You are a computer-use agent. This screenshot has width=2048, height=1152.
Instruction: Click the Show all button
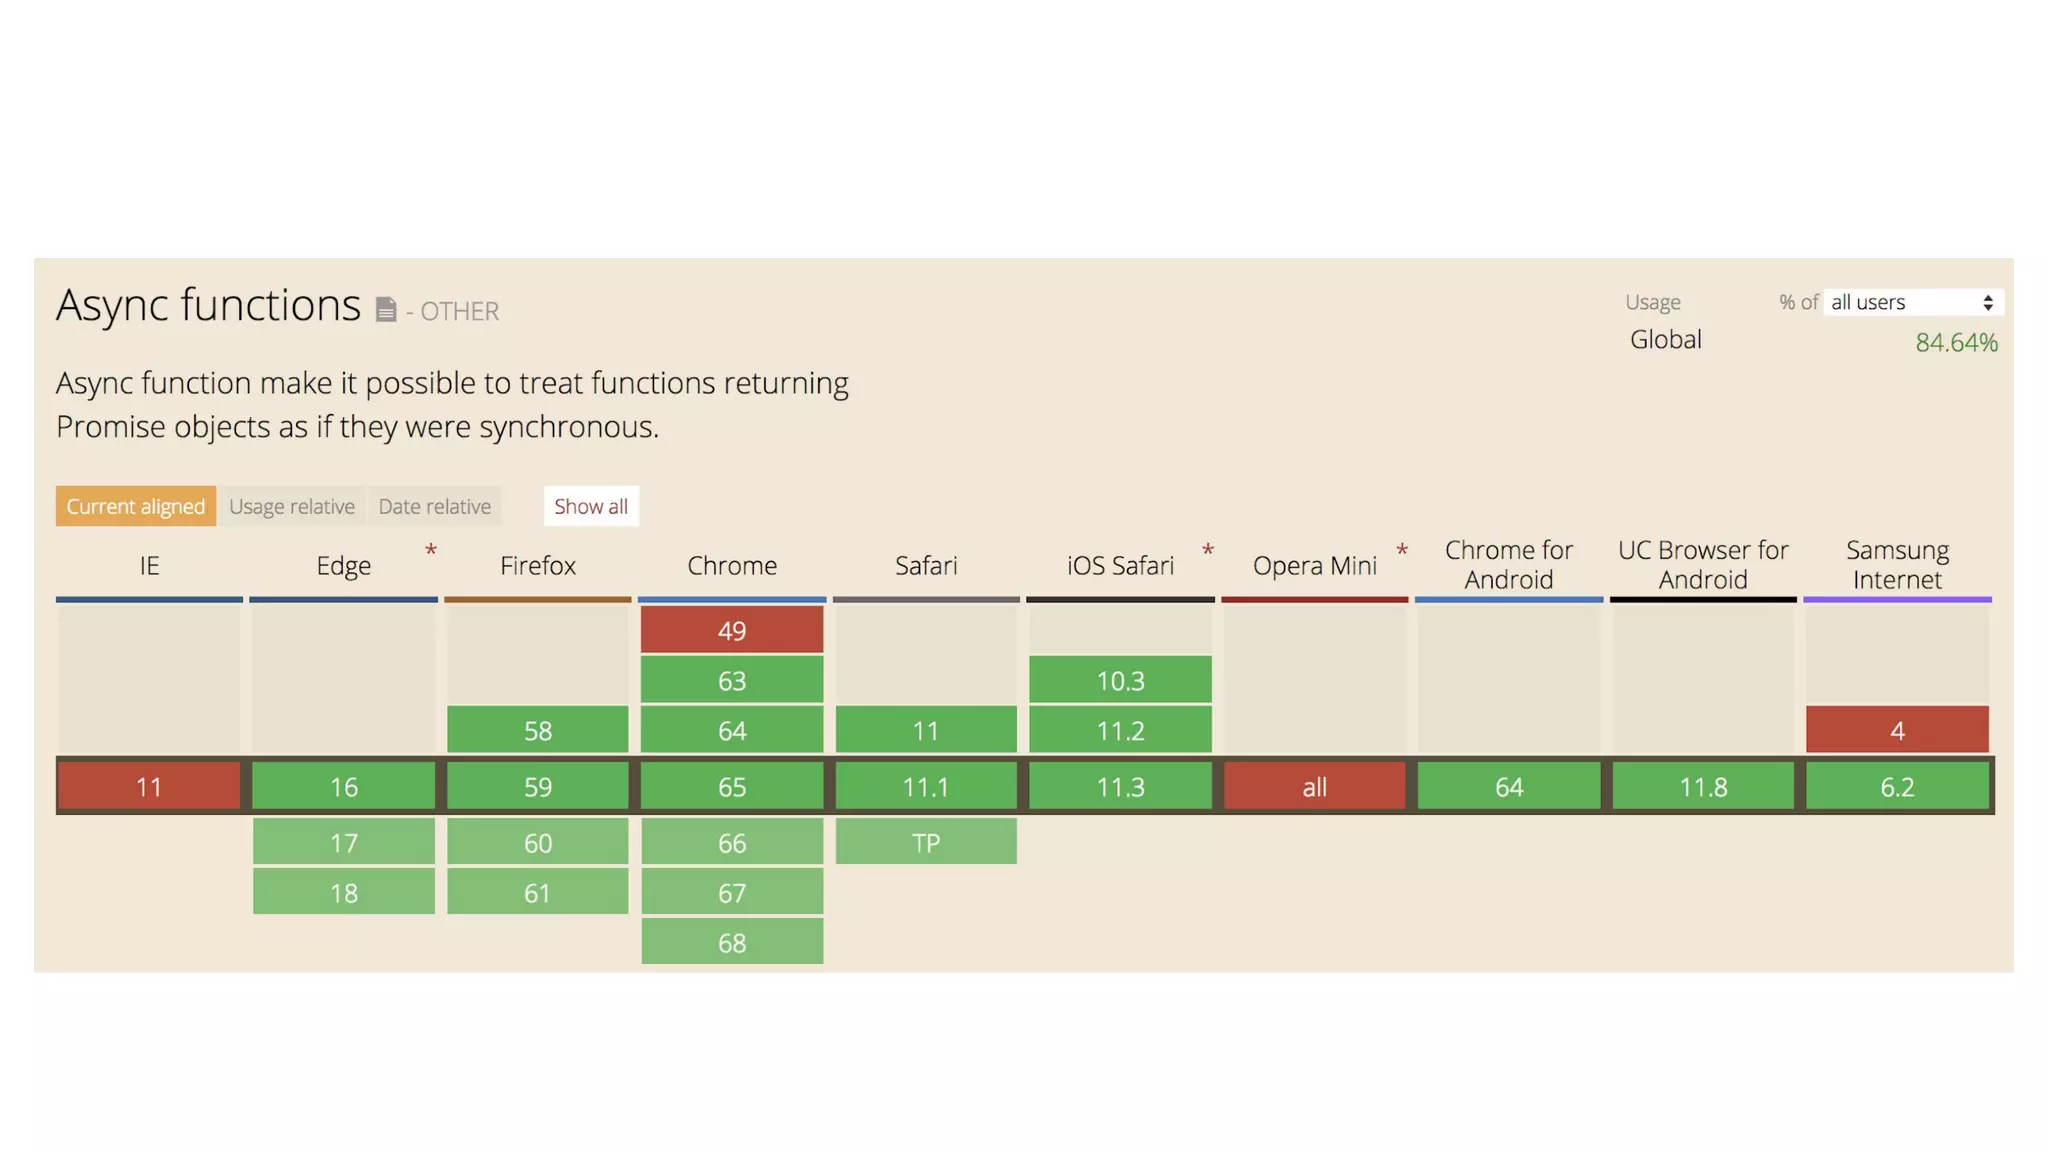(591, 506)
